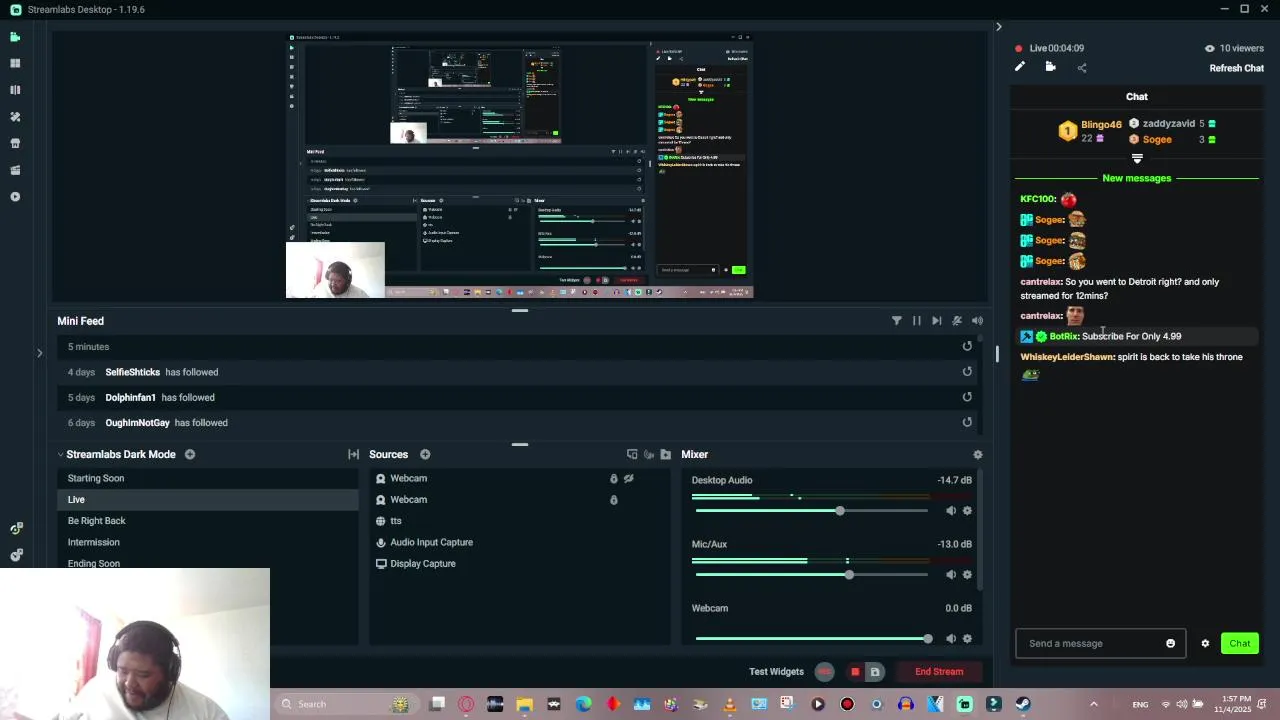1280x720 pixels.
Task: Mute Webcam audio in Mixer
Action: point(951,638)
